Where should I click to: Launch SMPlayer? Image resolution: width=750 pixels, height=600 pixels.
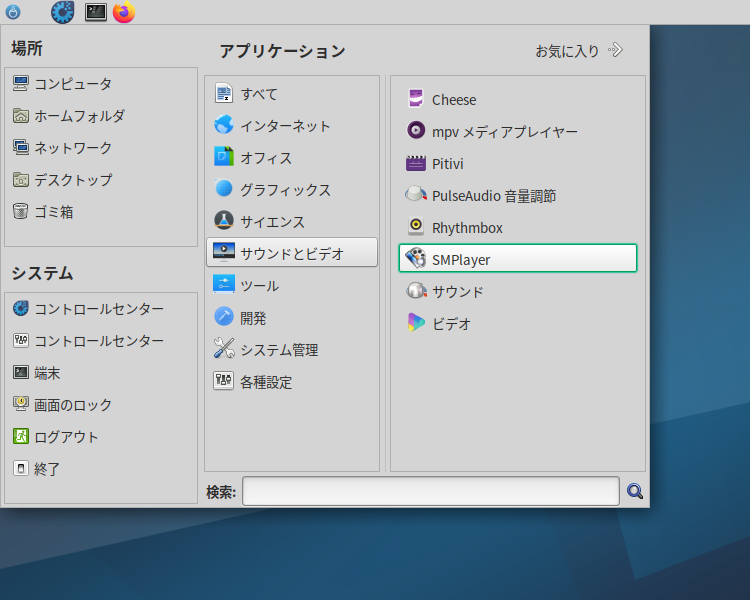(x=518, y=258)
